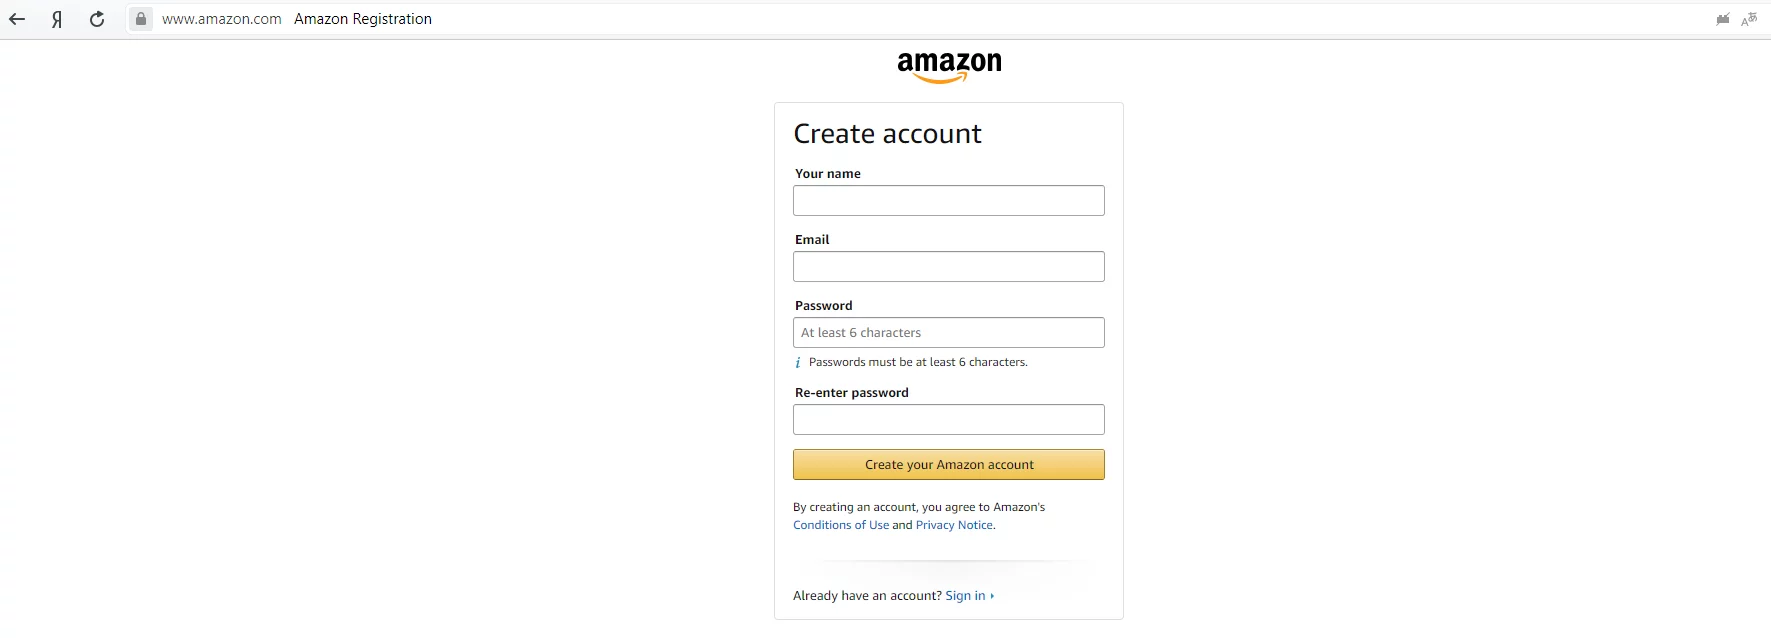The width and height of the screenshot is (1771, 638).
Task: Click the padlock site security icon
Action: pos(141,19)
